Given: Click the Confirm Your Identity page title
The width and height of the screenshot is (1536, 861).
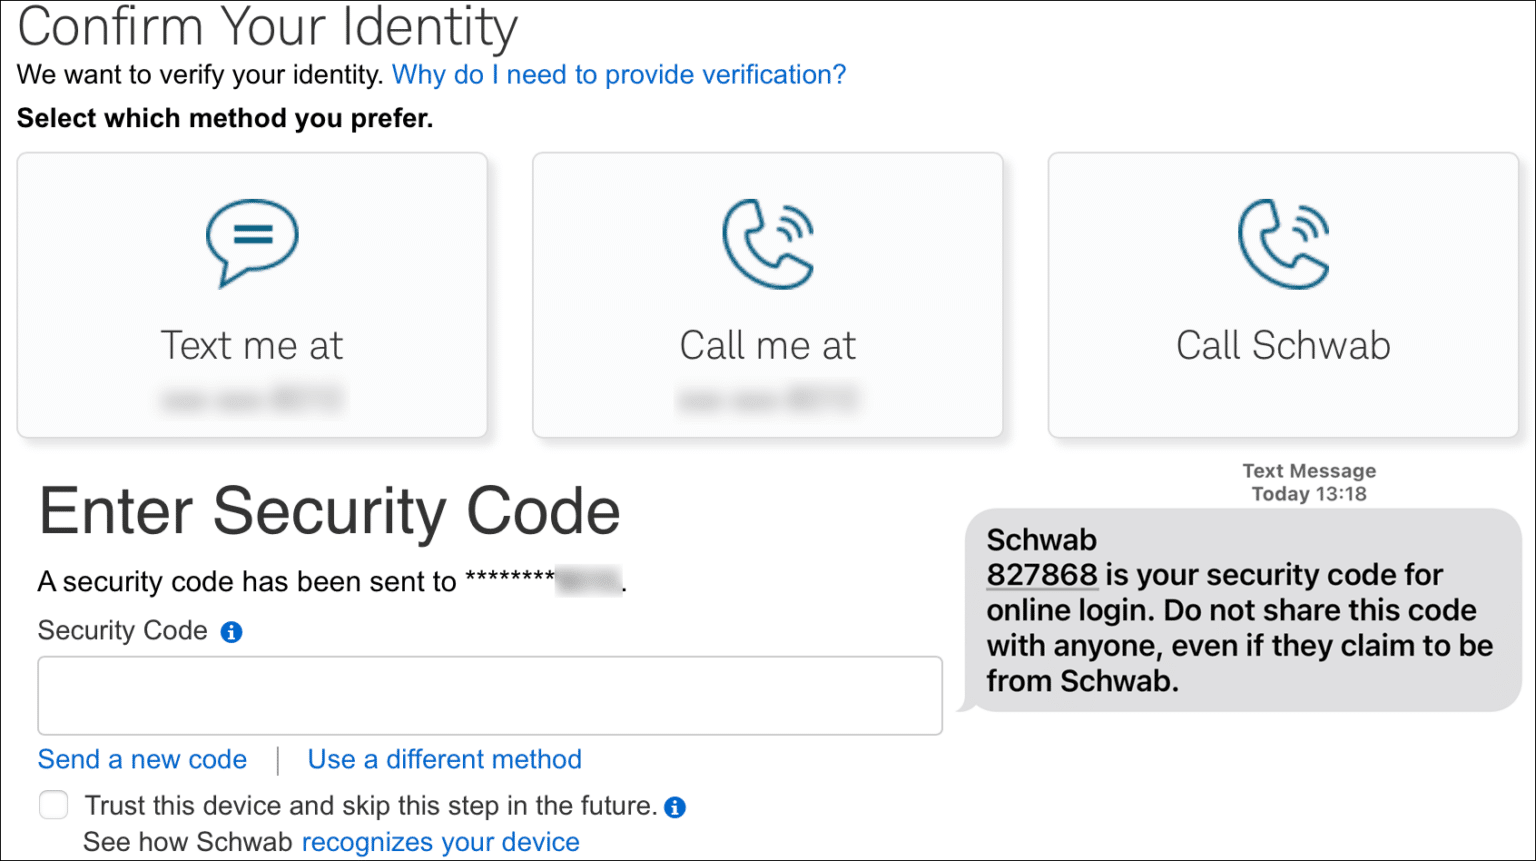Looking at the screenshot, I should coord(267,28).
